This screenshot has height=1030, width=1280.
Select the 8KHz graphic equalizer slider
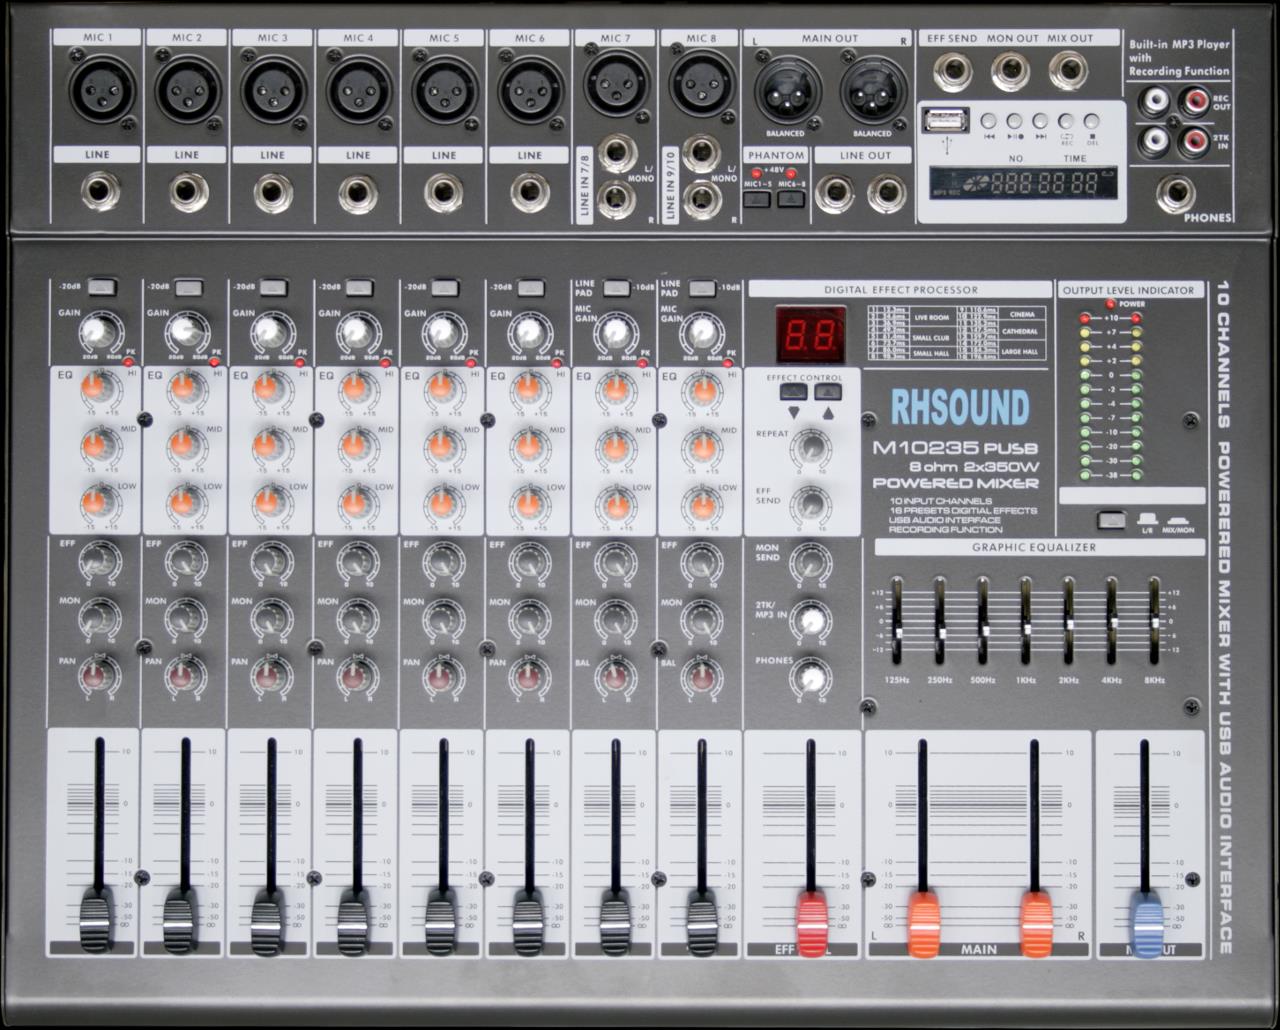coord(1155,622)
